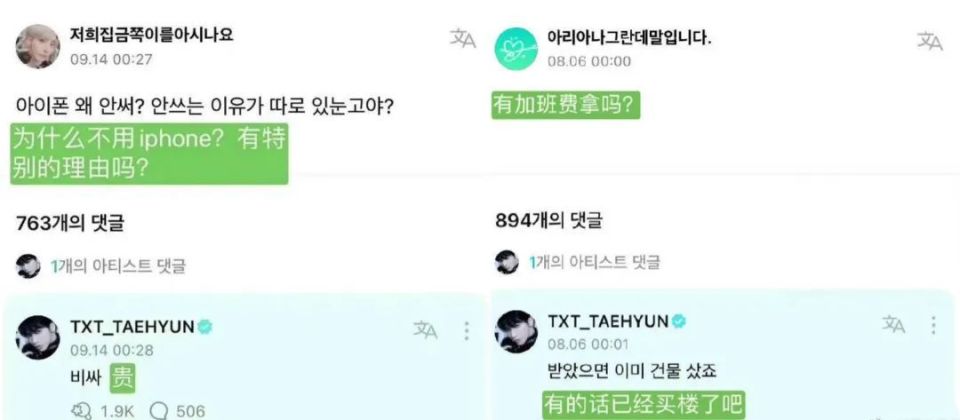Open the three-dot menu on the 09.14 comment
Image resolution: width=960 pixels, height=420 pixels.
(x=467, y=331)
